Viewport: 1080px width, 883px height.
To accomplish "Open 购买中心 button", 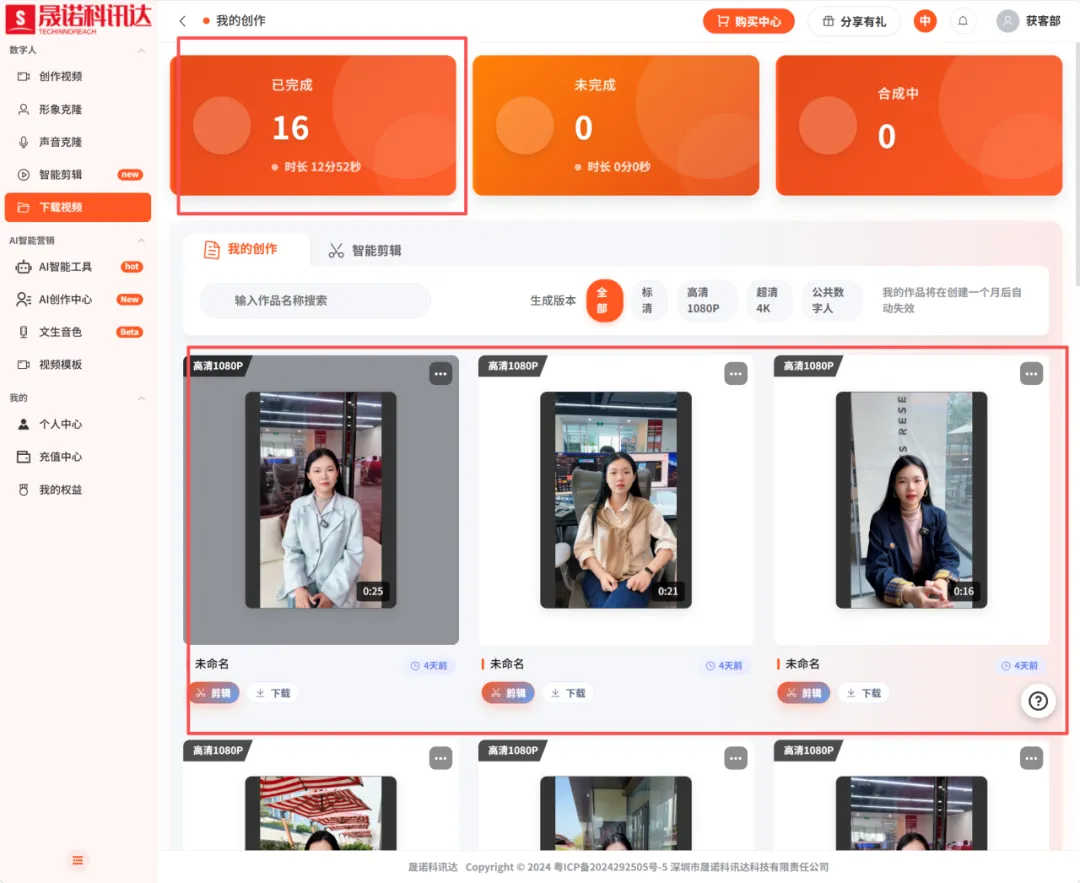I will tap(749, 21).
